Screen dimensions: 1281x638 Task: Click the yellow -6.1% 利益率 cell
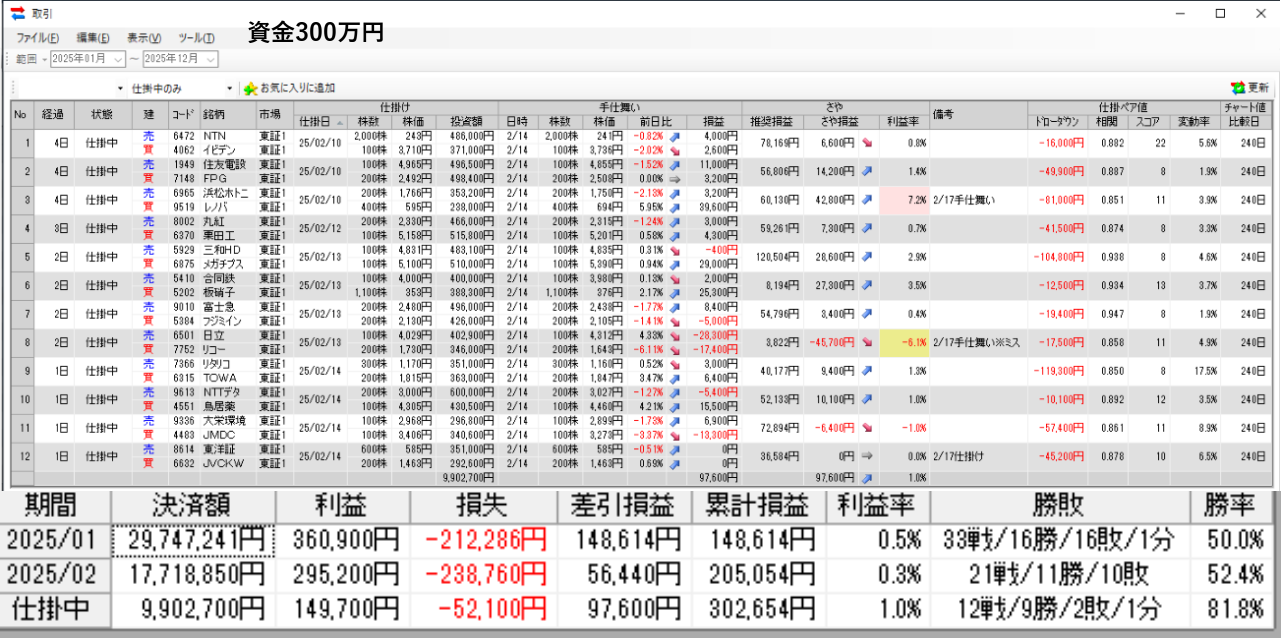tap(905, 341)
